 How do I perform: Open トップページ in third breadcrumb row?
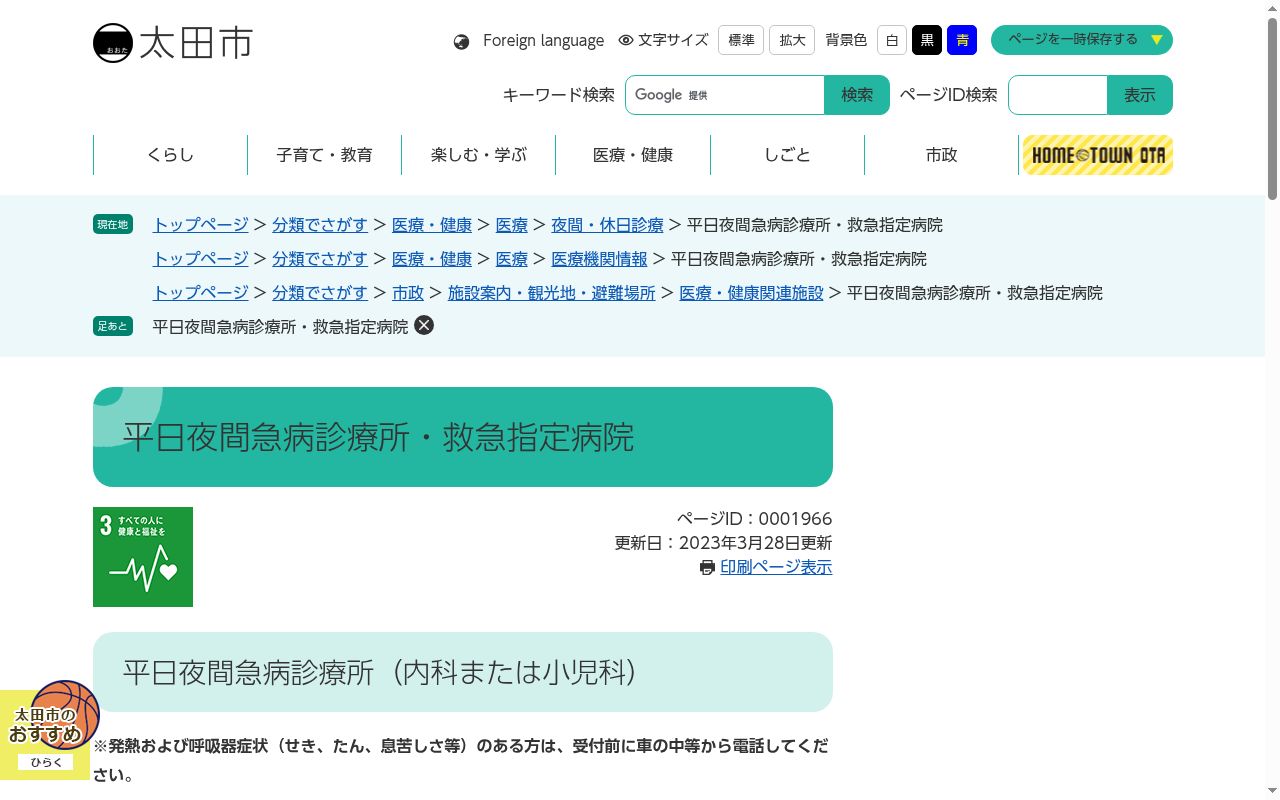pos(200,293)
